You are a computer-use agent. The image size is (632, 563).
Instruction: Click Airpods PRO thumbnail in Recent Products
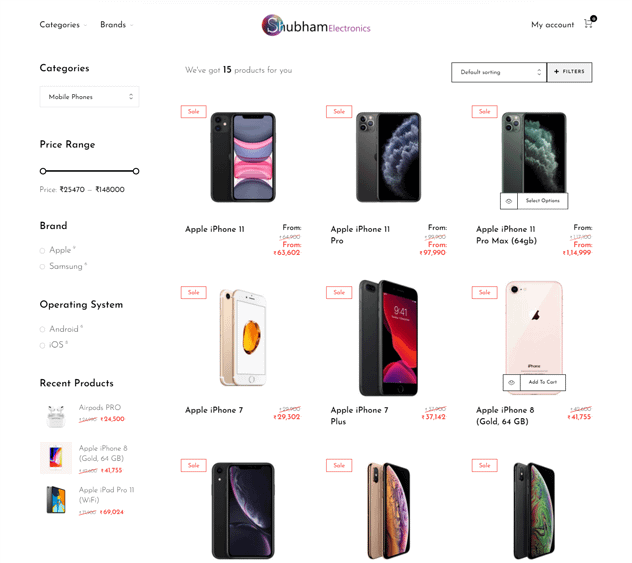(56, 416)
